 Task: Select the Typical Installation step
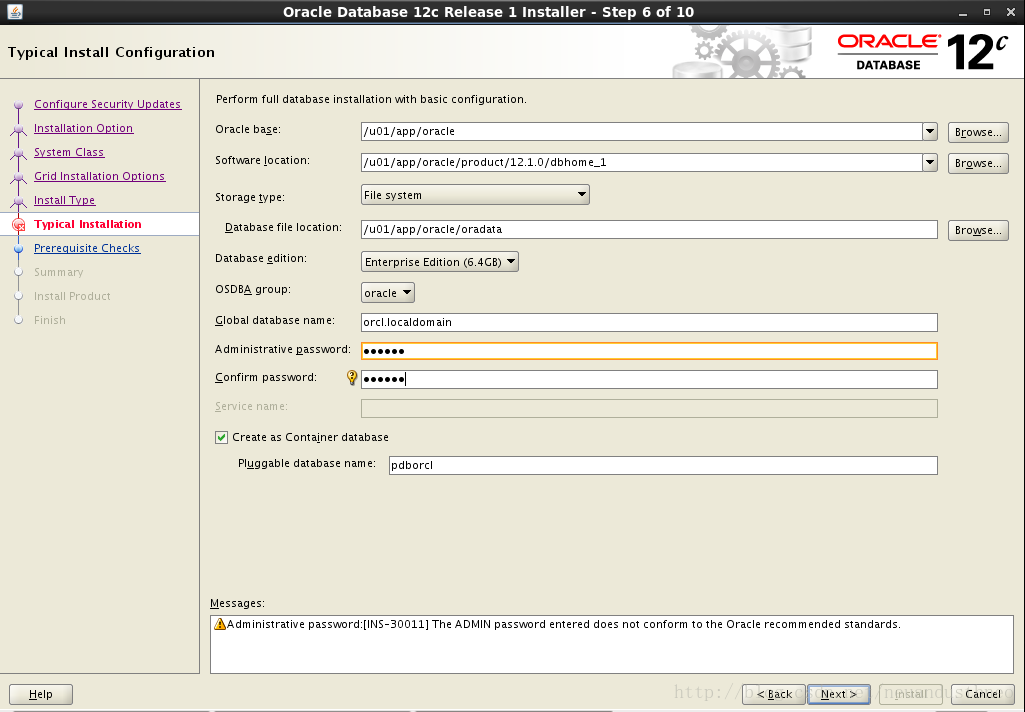coord(88,224)
